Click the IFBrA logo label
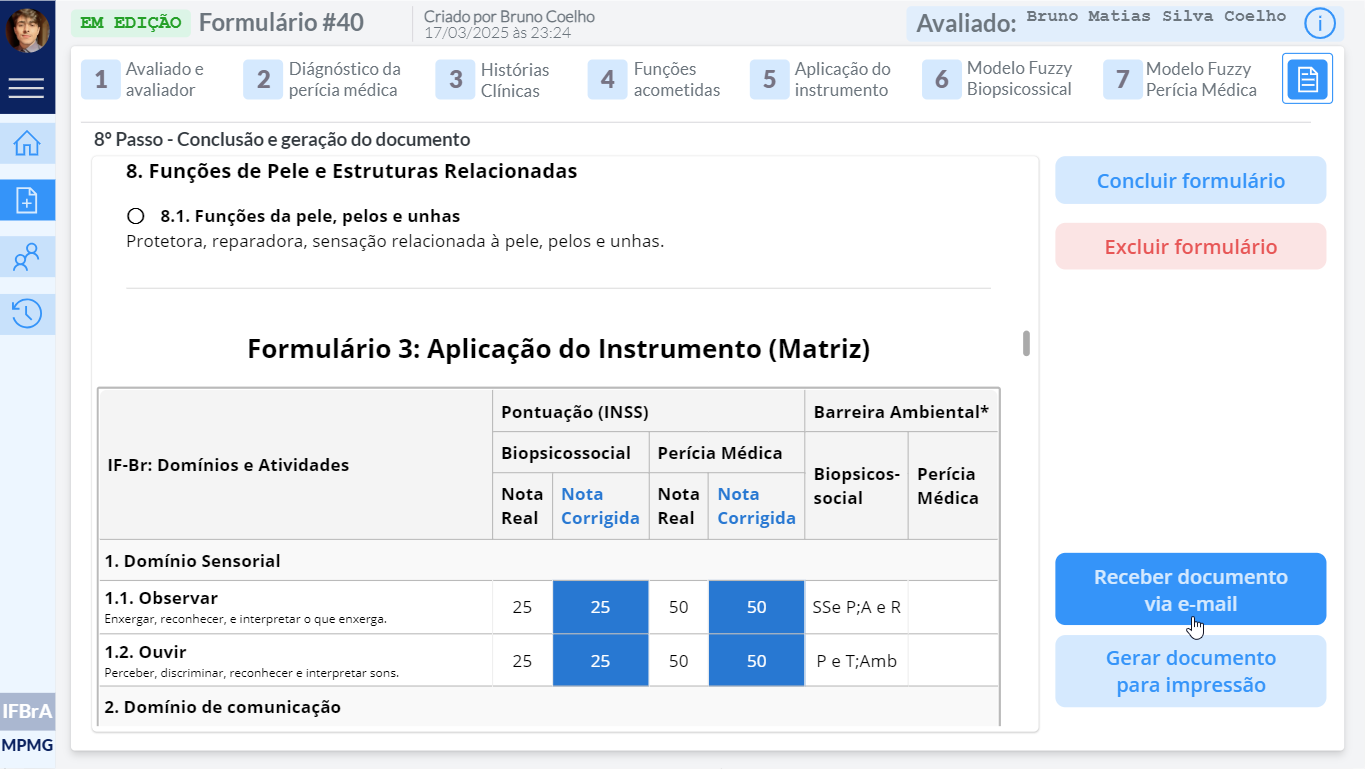Image resolution: width=1365 pixels, height=769 pixels. (x=27, y=712)
